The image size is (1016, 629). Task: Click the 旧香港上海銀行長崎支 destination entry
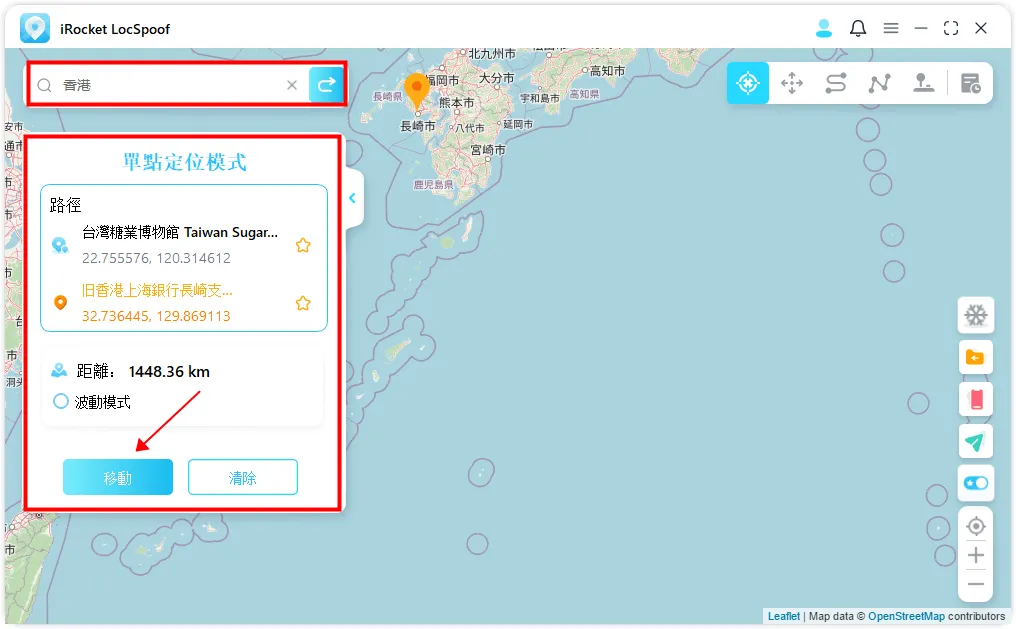click(157, 290)
